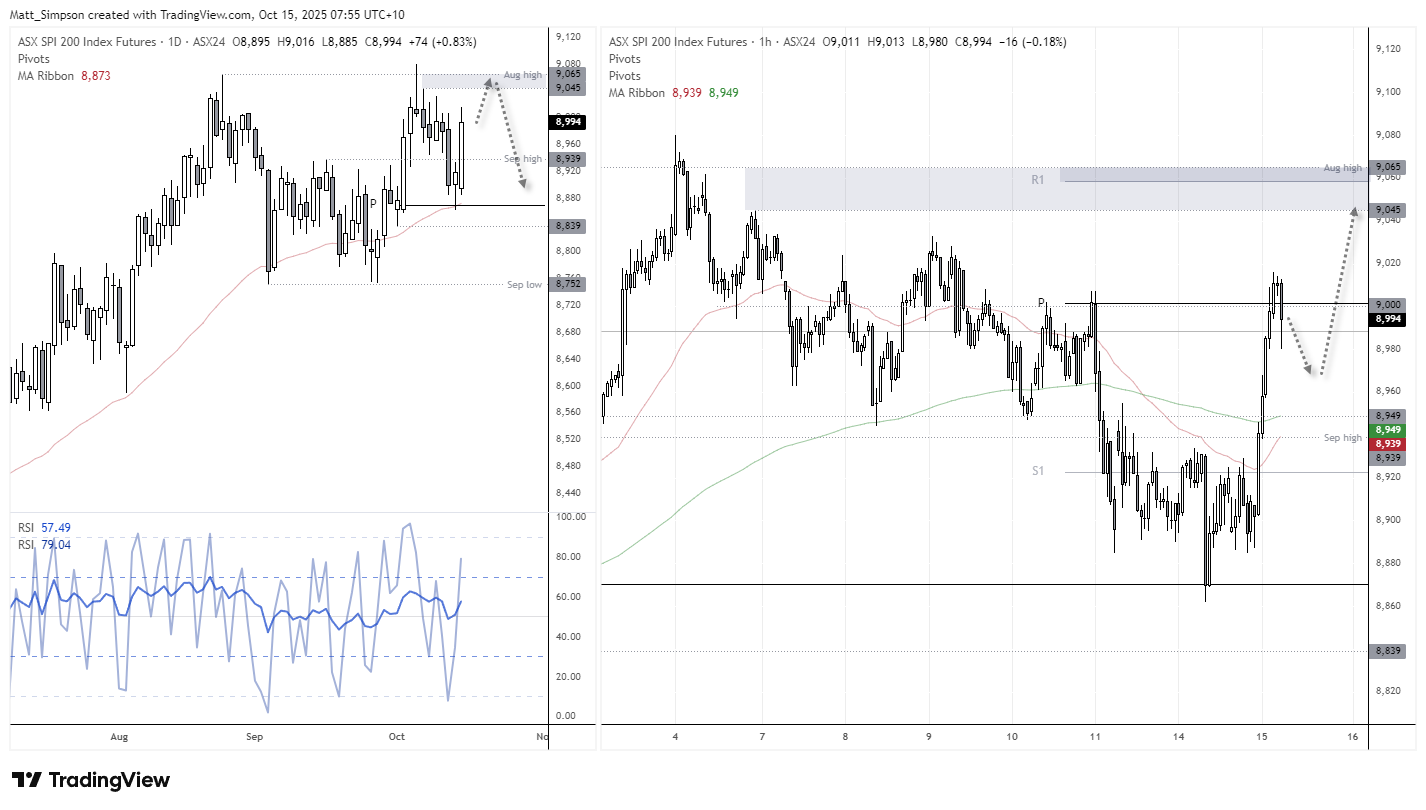
Task: Click the R1 pivot label on the hourly chart
Action: [1037, 179]
